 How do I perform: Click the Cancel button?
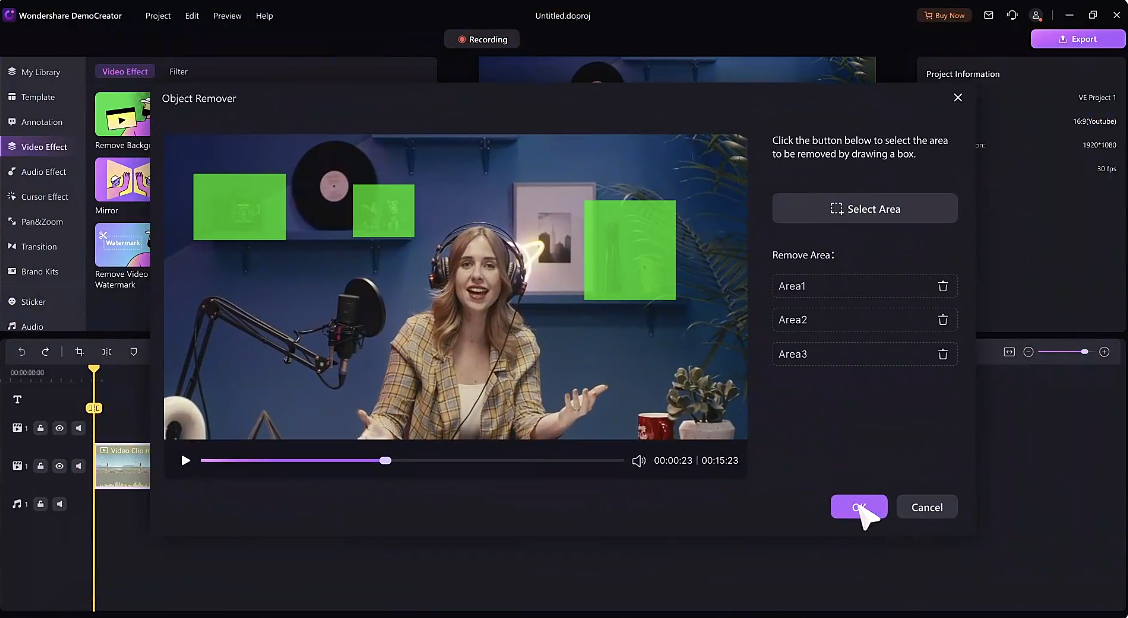coord(927,507)
